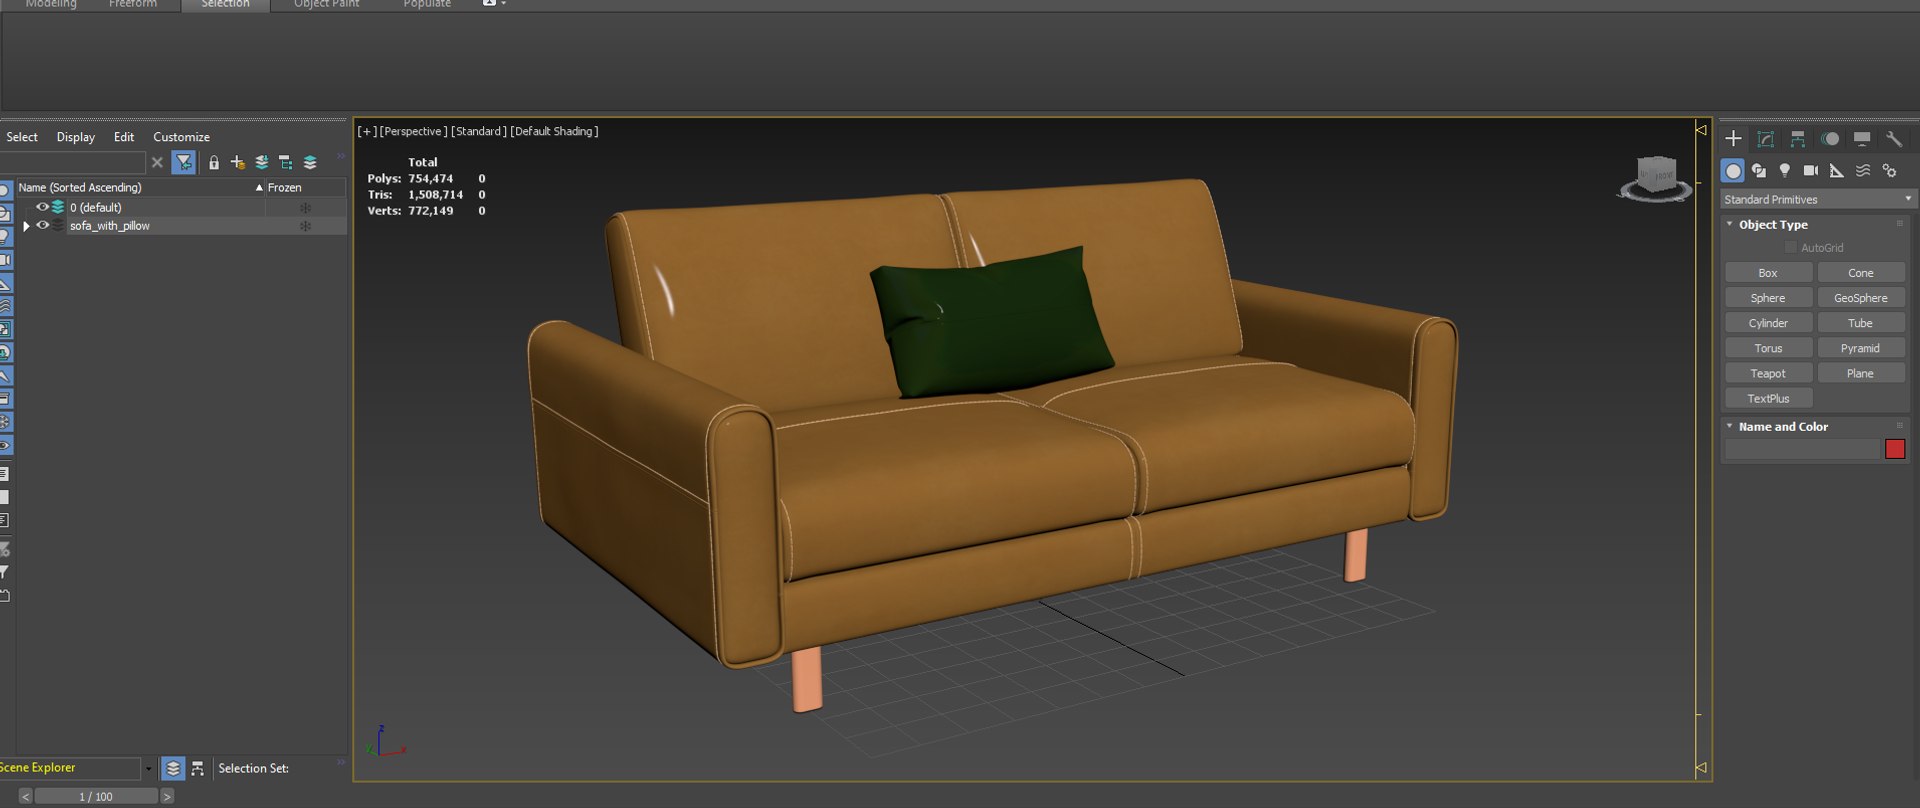Open the Customize menu in explorer
This screenshot has height=808, width=1920.
point(181,137)
